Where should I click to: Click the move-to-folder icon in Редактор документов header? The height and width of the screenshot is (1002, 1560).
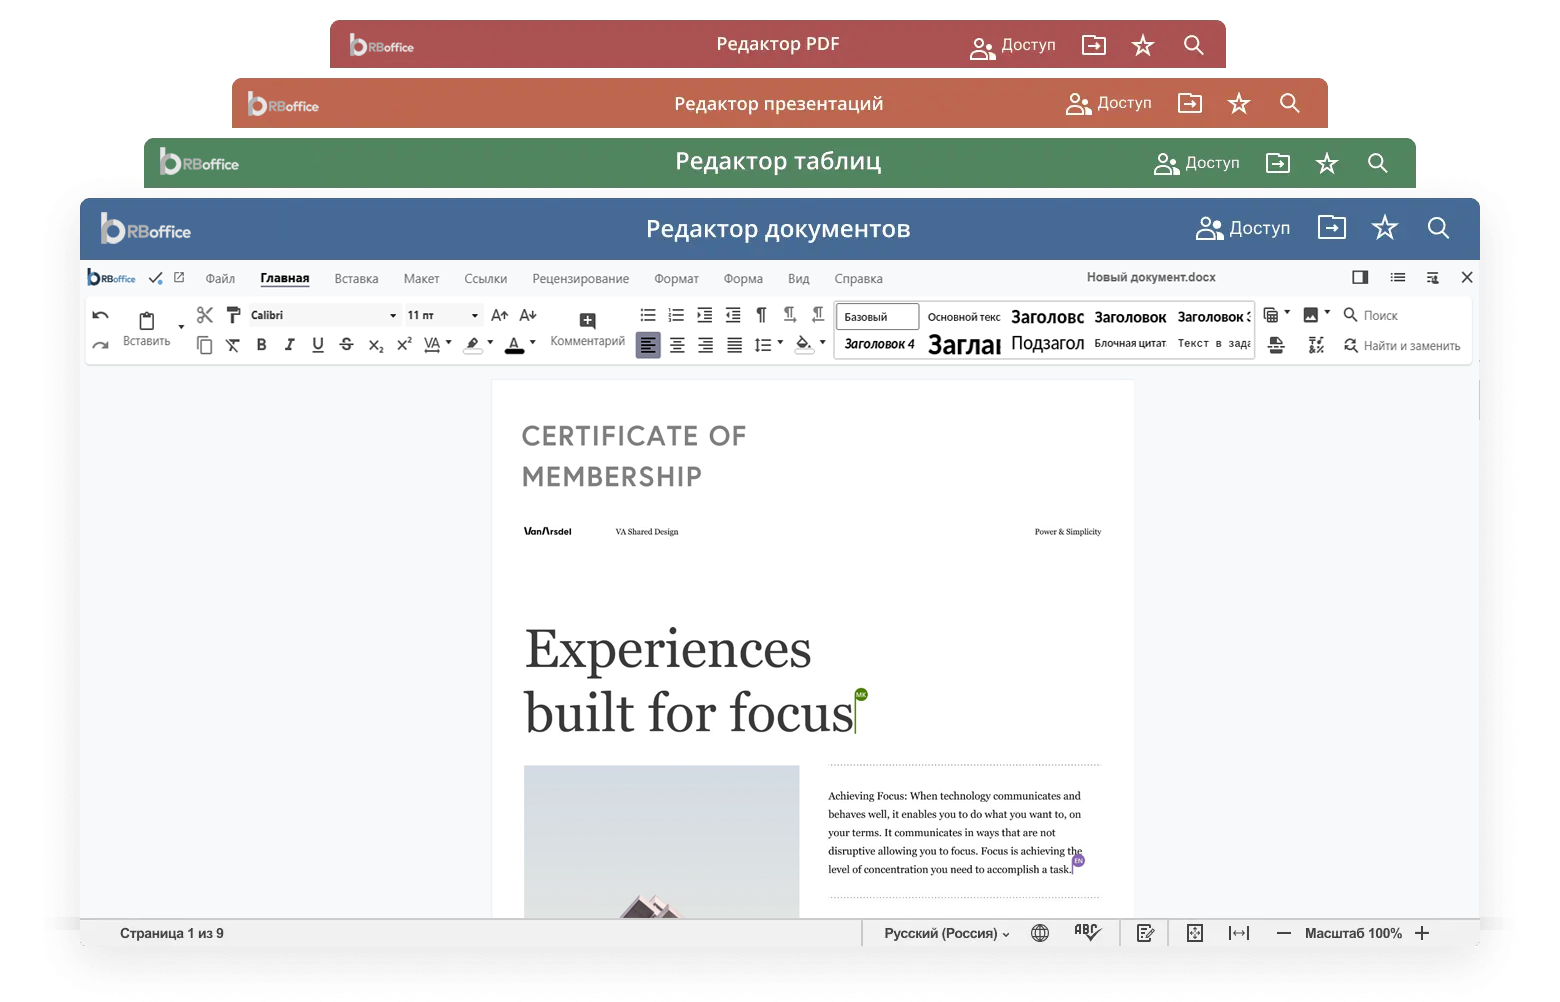coord(1332,228)
